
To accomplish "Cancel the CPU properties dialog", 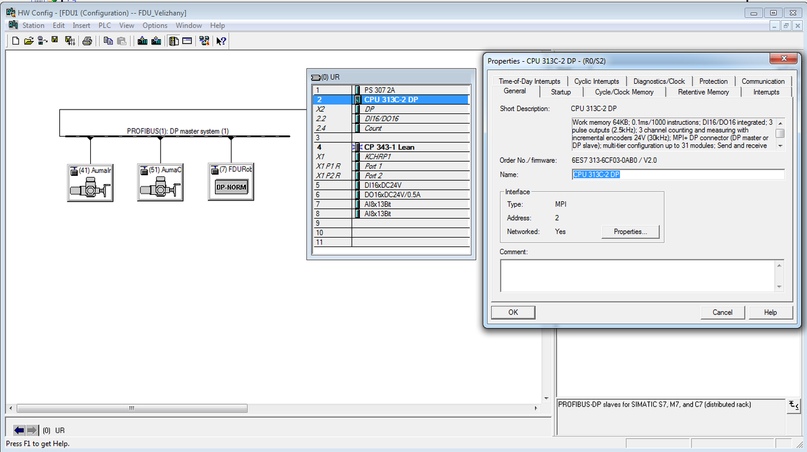I will tap(722, 312).
